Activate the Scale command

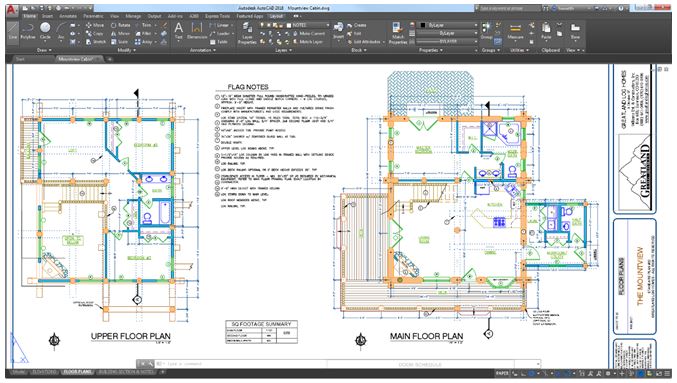coord(120,42)
